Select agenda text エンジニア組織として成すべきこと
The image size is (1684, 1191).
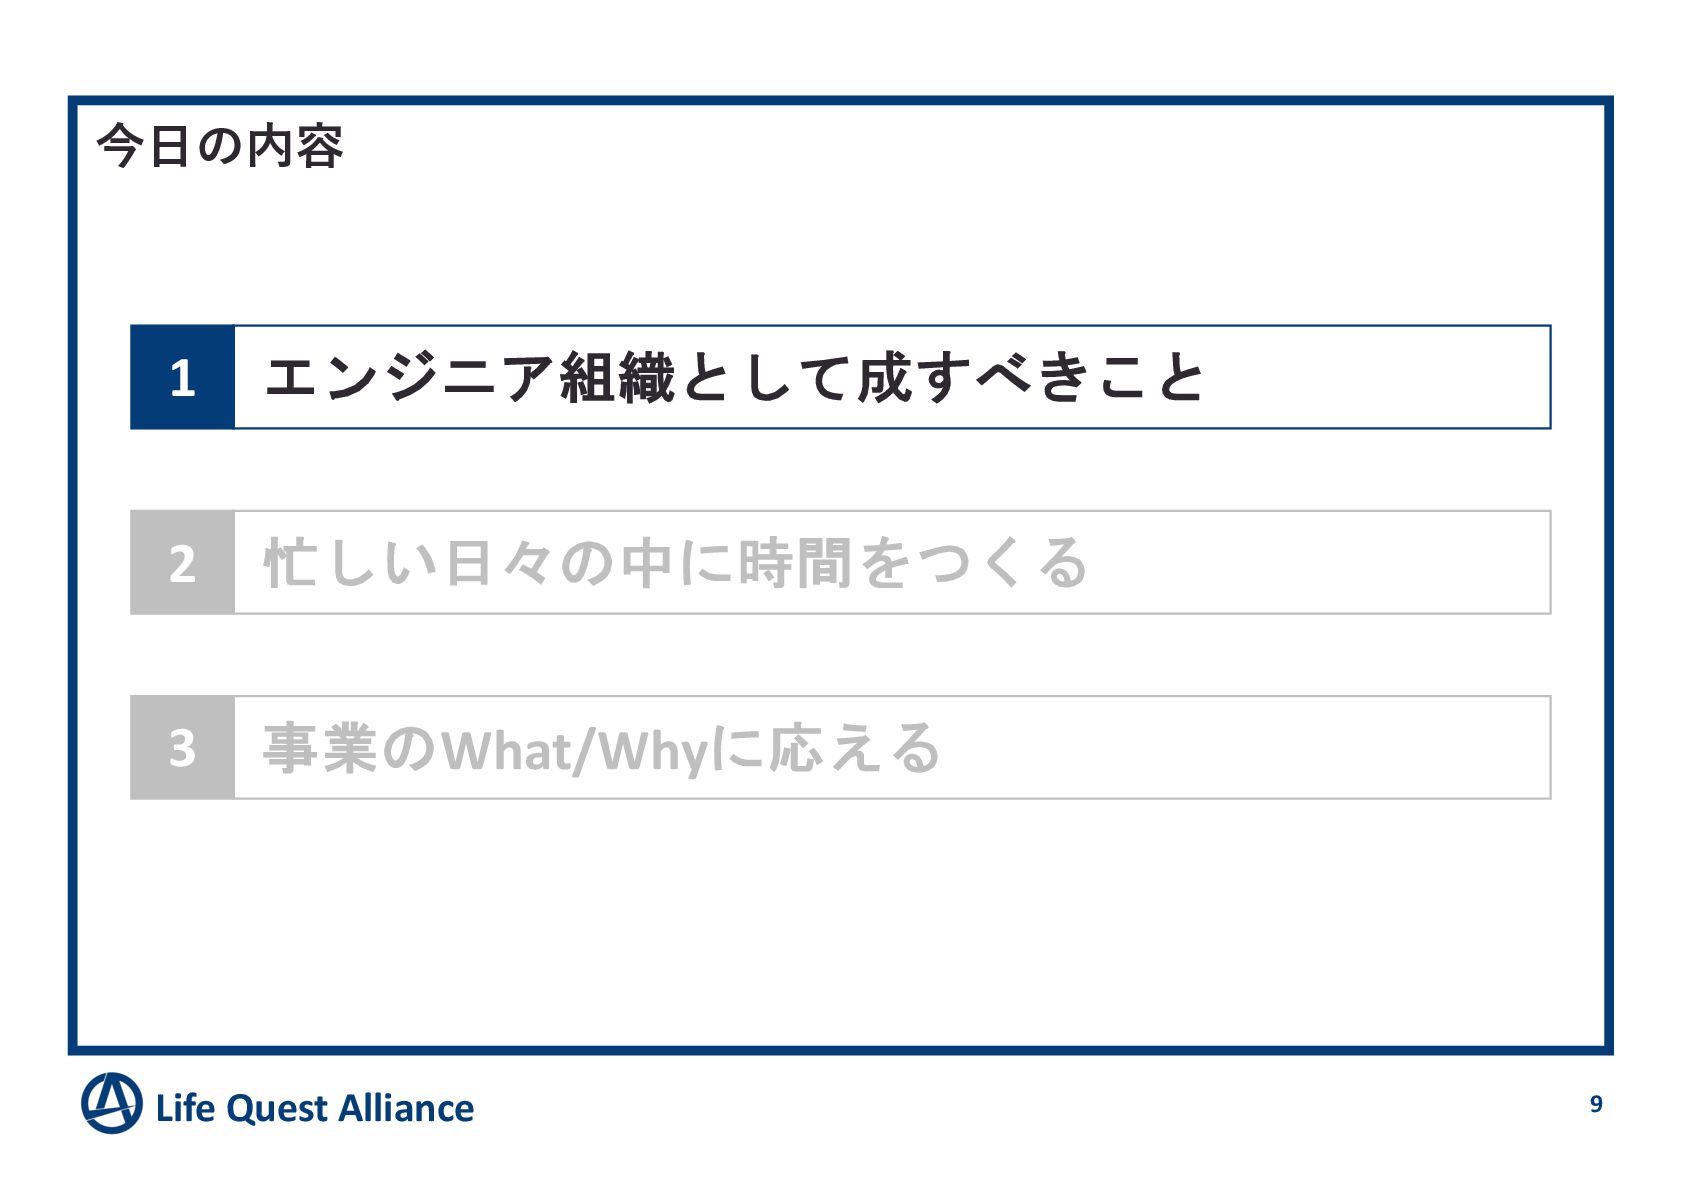click(x=734, y=378)
